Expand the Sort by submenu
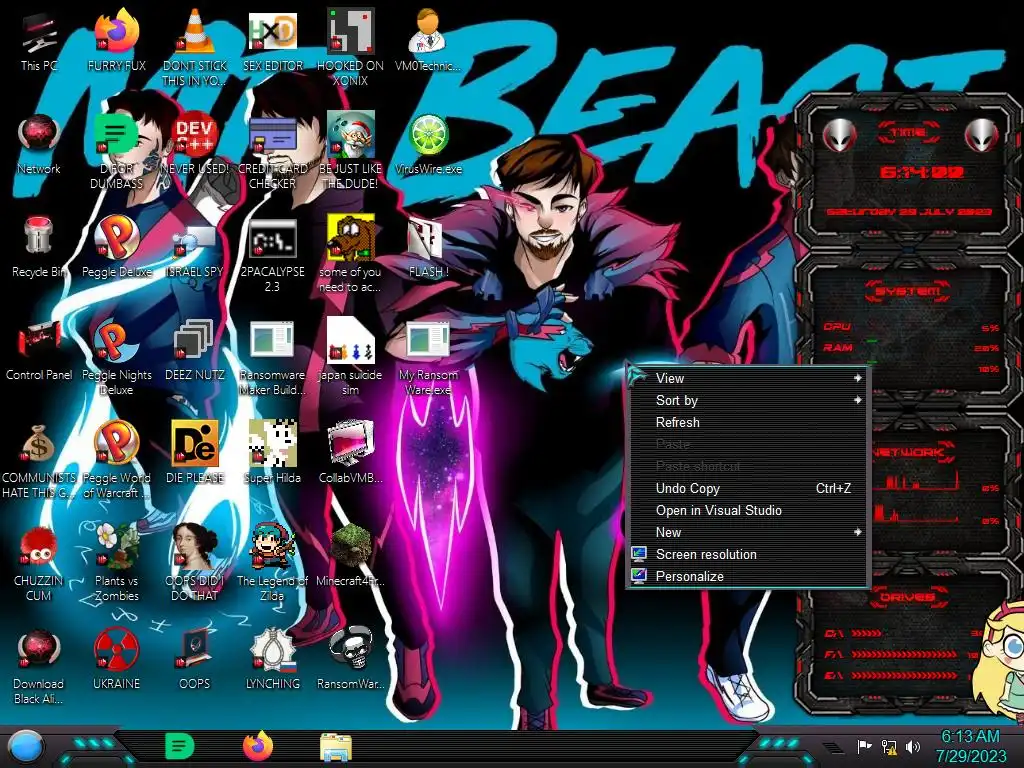1024x768 pixels. pos(746,400)
